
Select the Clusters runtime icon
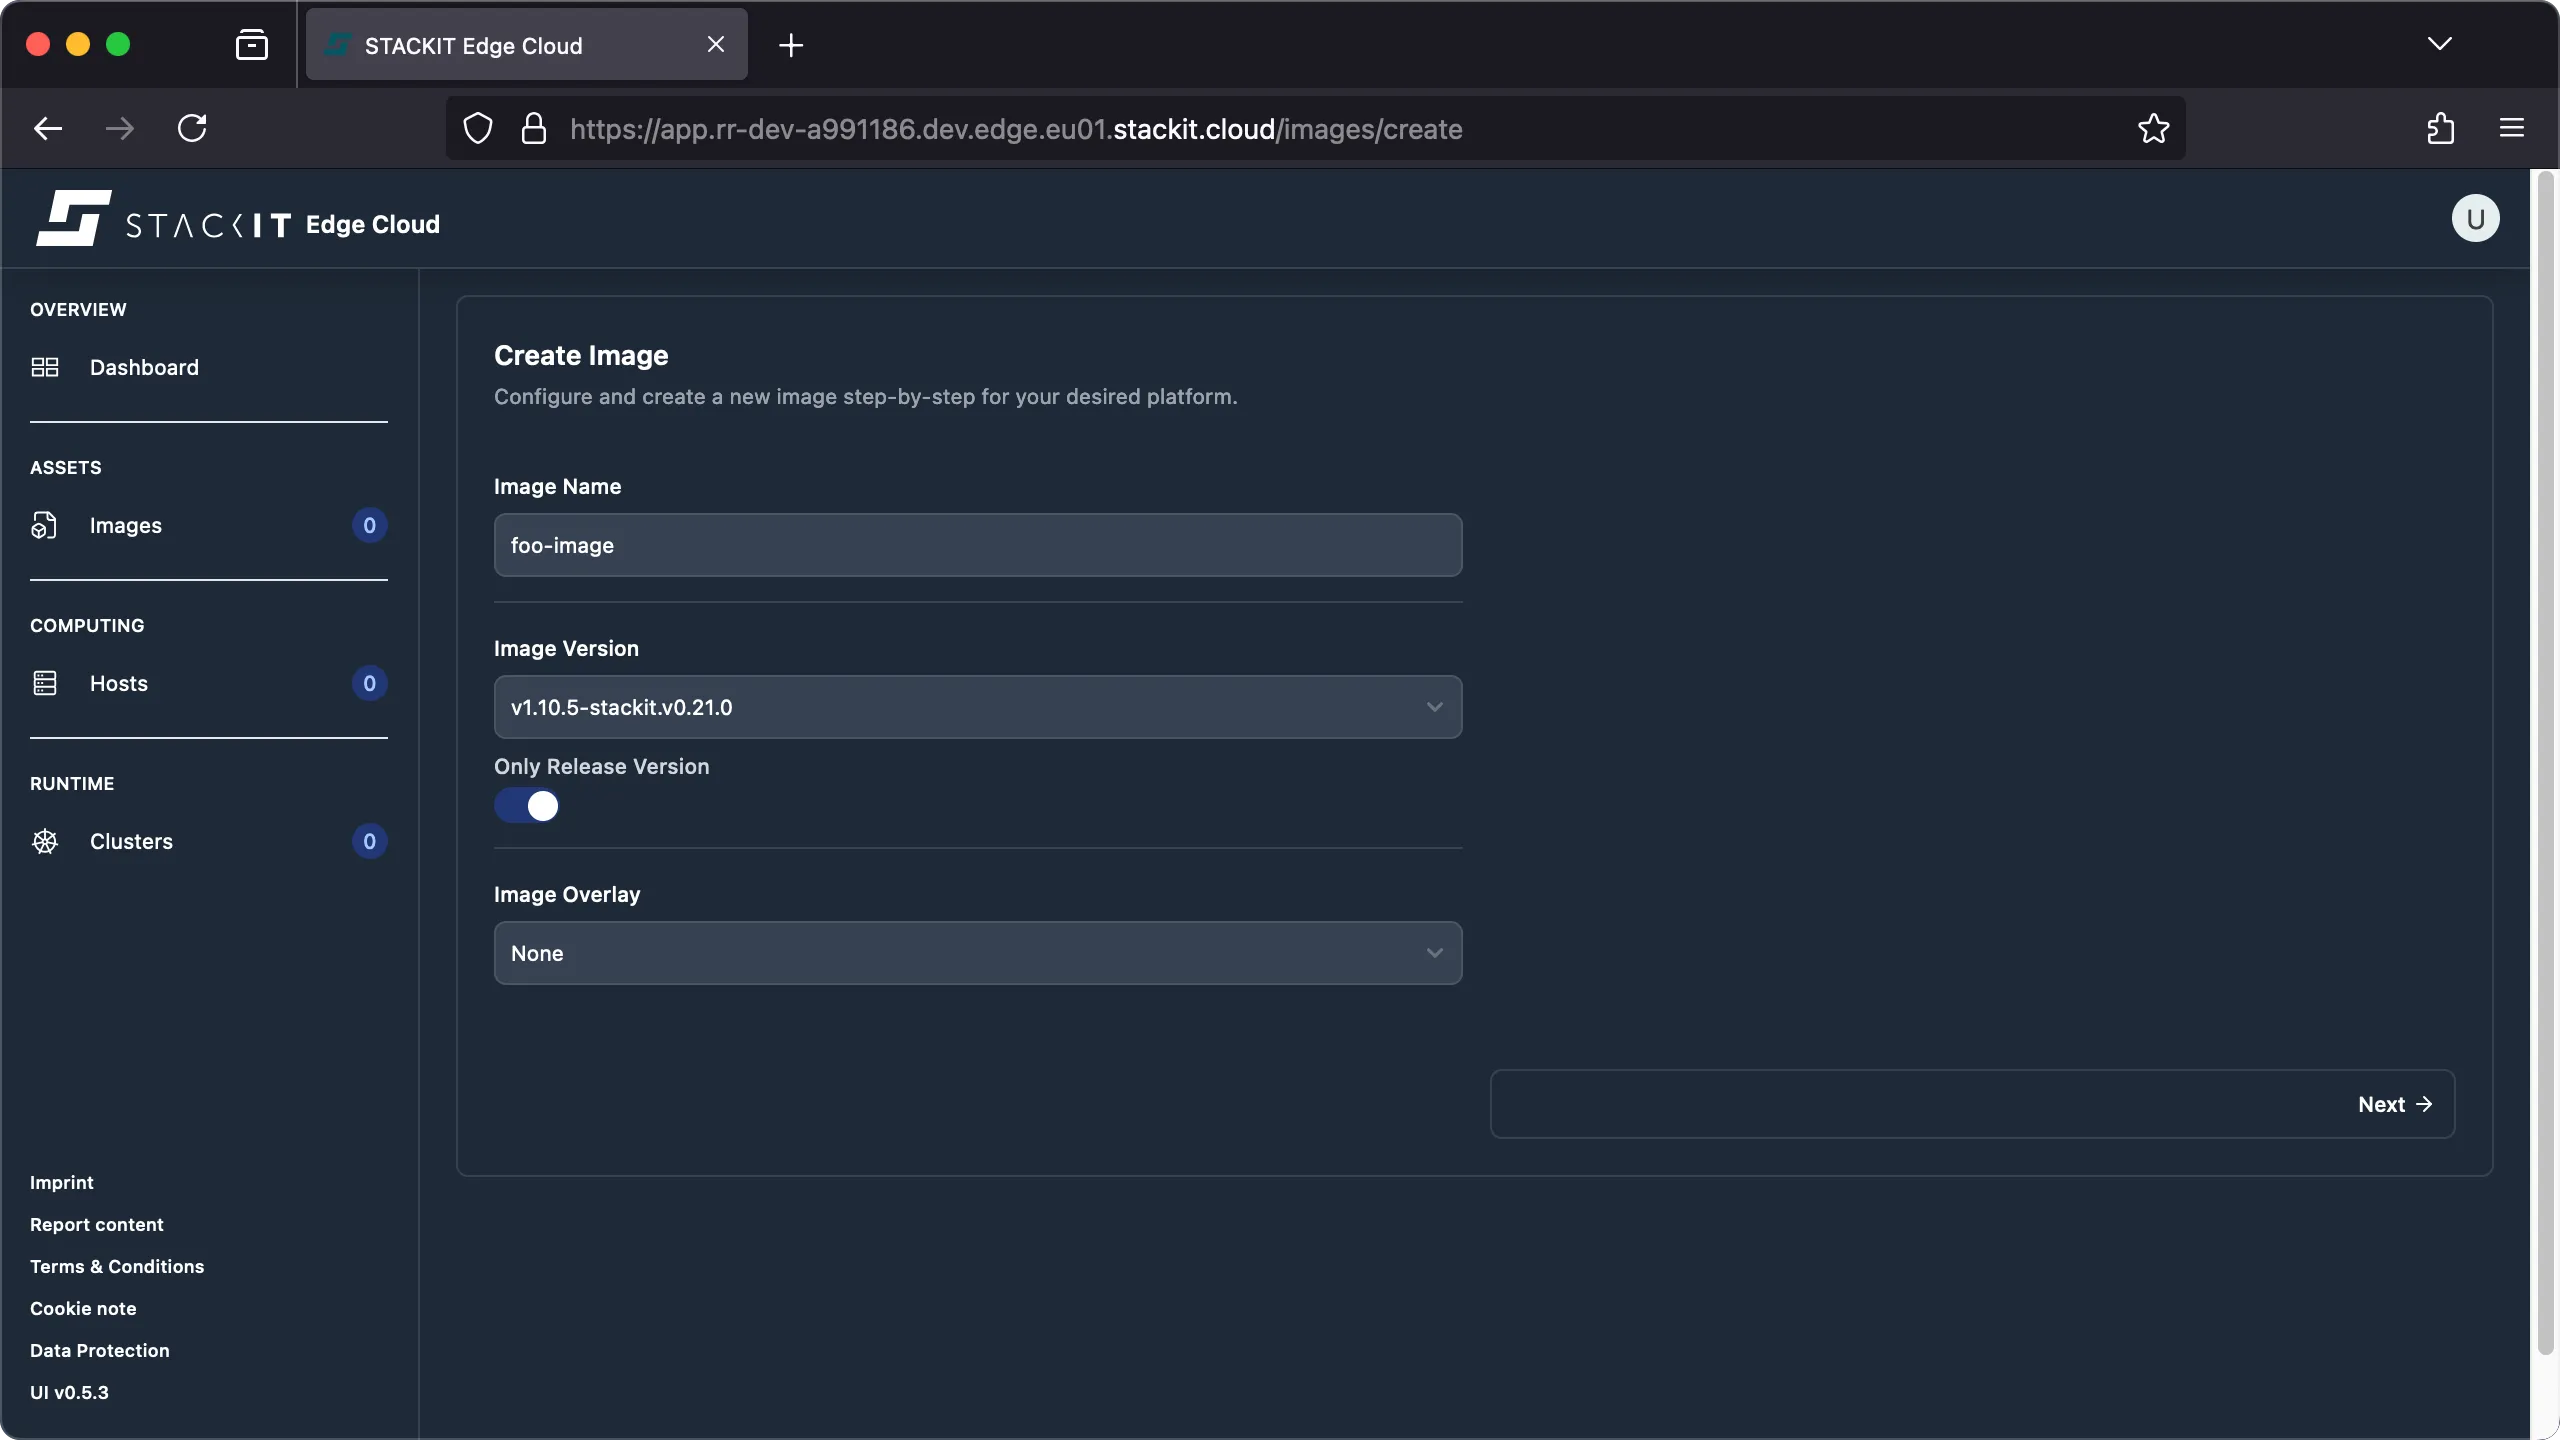point(44,841)
